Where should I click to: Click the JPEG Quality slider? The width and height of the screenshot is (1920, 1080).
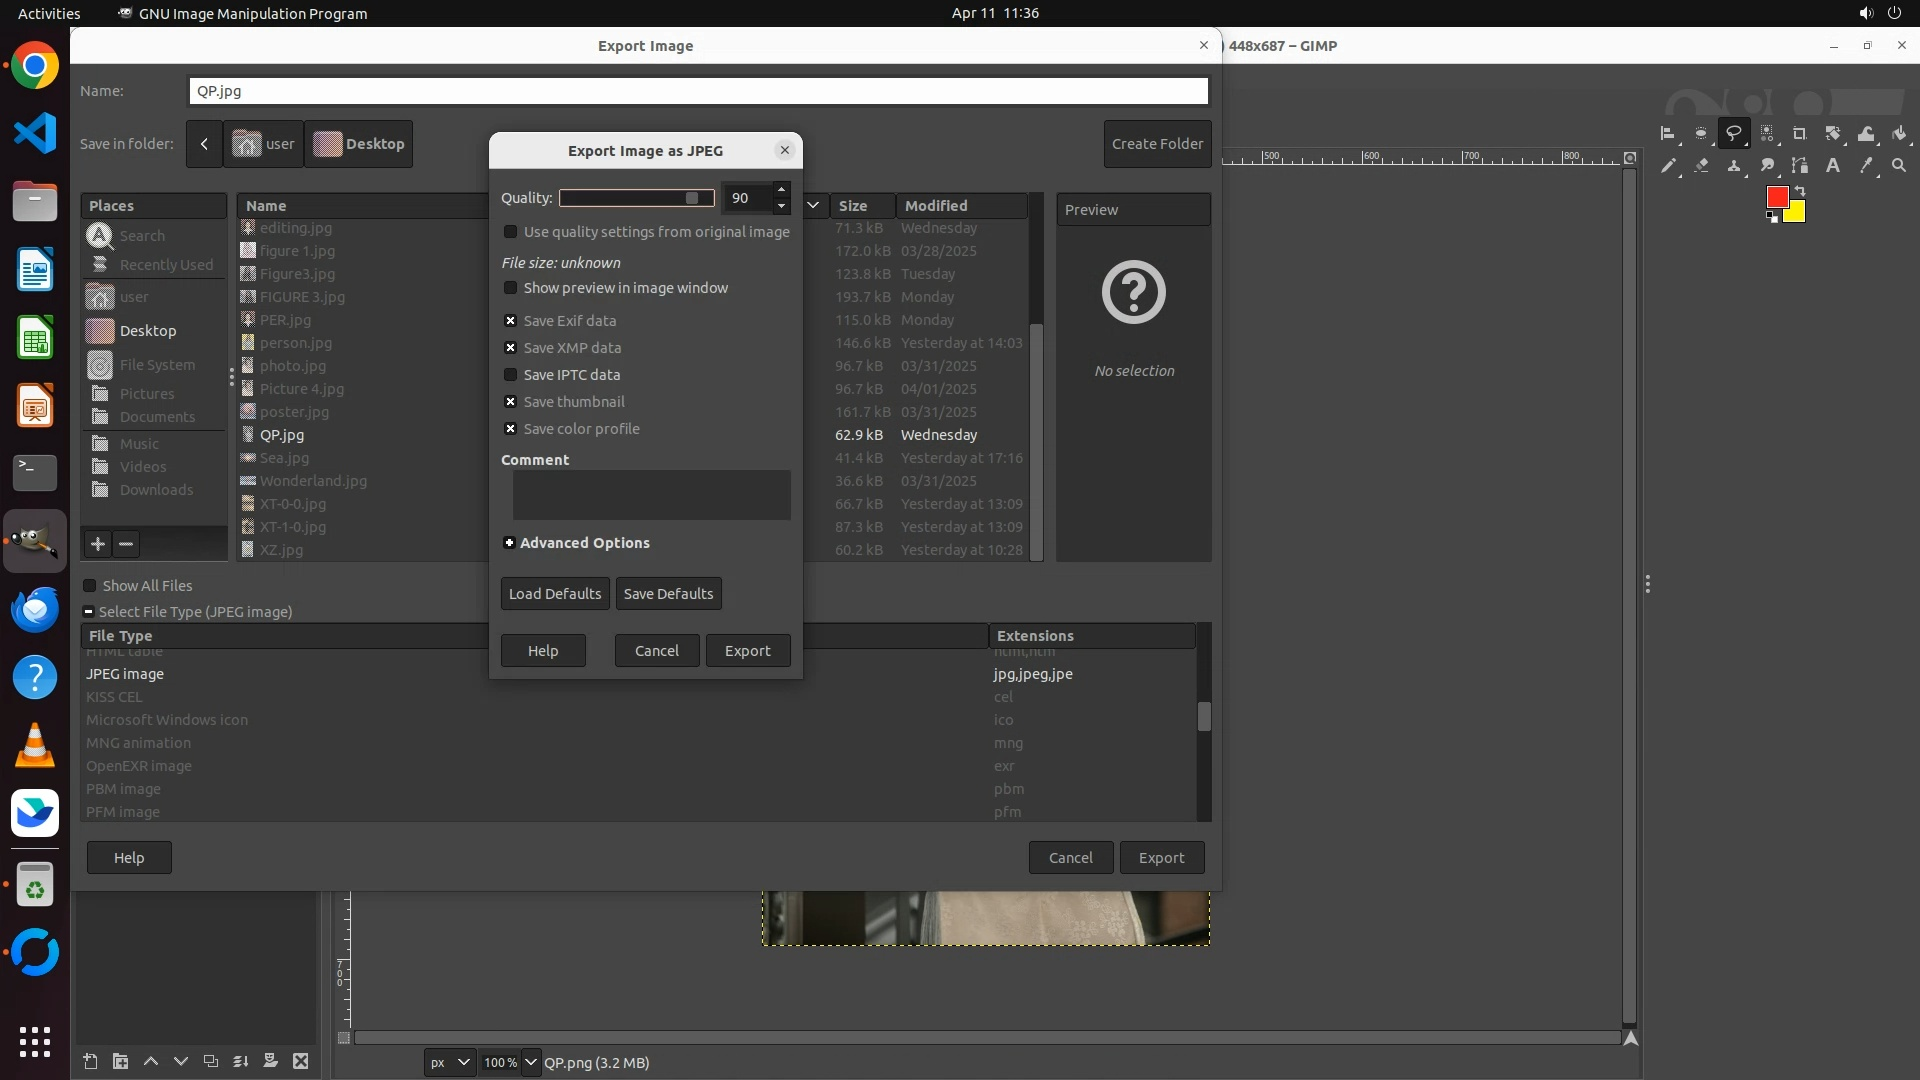coord(636,198)
